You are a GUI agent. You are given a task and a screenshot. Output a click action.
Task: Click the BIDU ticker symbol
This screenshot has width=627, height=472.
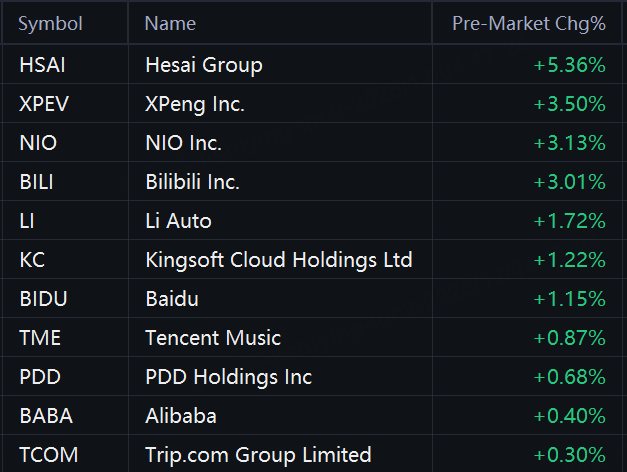(42, 299)
